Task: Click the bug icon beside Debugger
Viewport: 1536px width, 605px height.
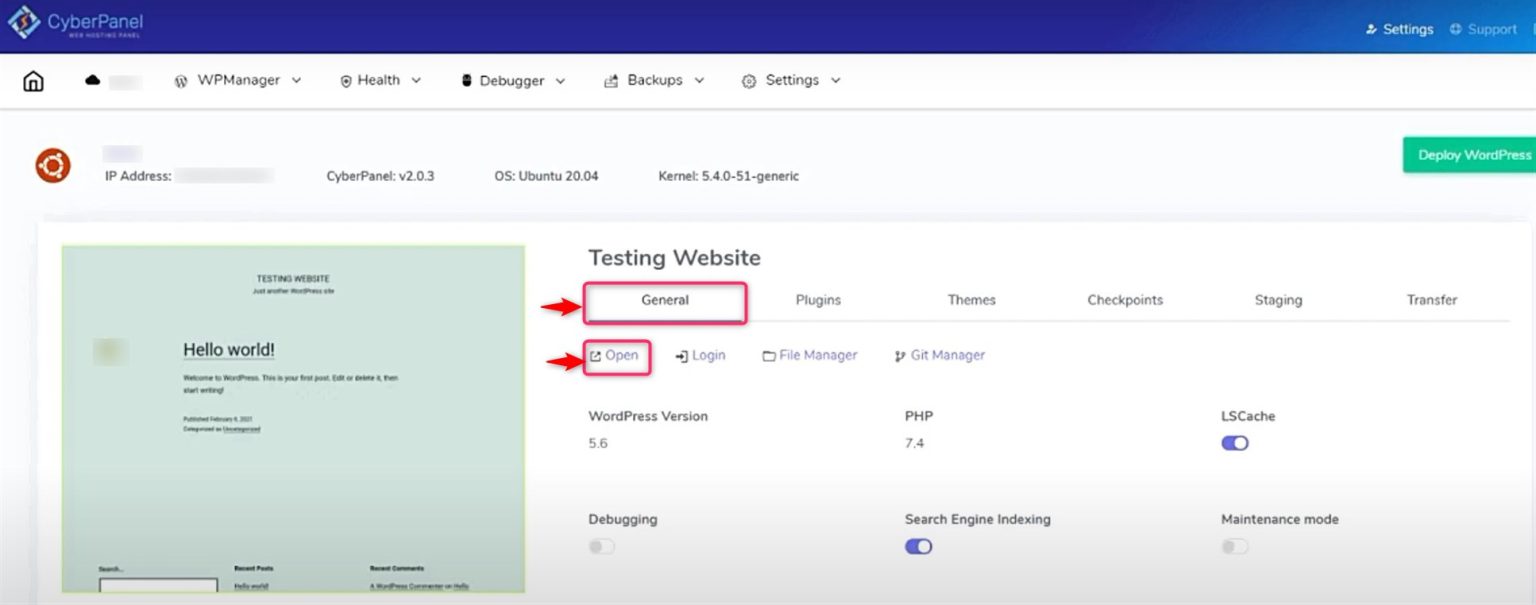Action: tap(466, 81)
